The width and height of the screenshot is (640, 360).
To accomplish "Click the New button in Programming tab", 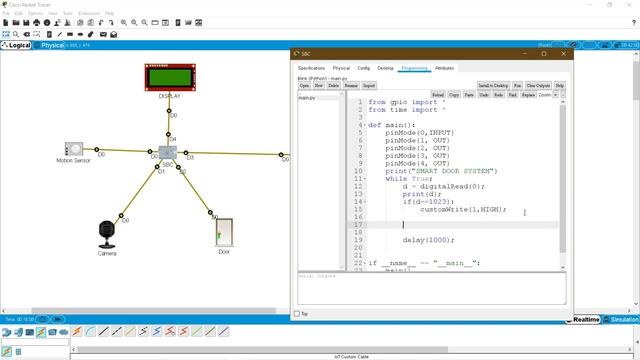I will pos(319,86).
